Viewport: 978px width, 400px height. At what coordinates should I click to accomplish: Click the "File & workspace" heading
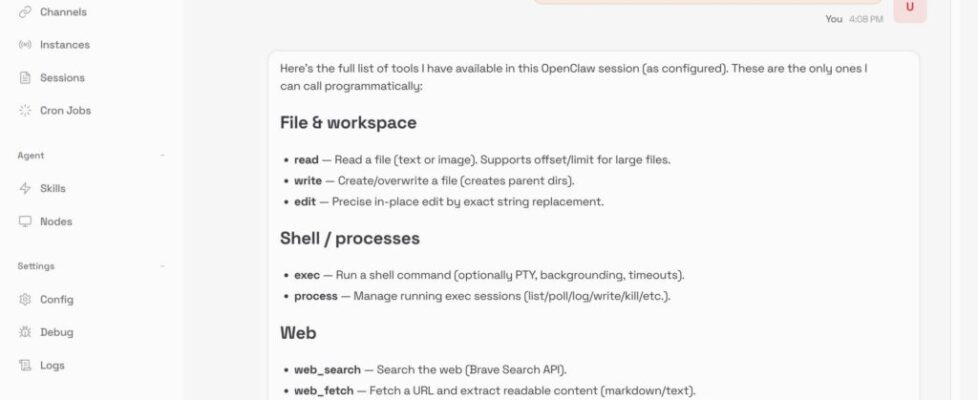click(348, 123)
